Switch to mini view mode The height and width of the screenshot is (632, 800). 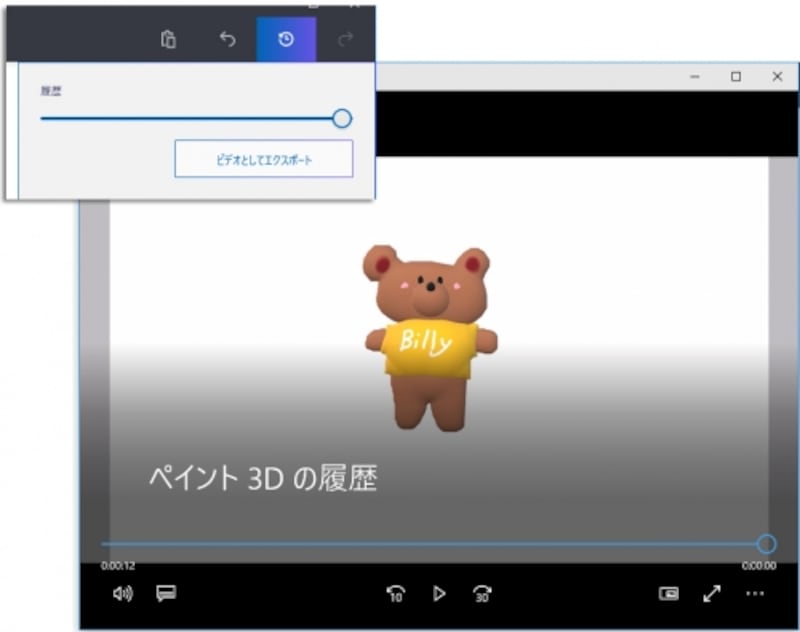[x=668, y=593]
